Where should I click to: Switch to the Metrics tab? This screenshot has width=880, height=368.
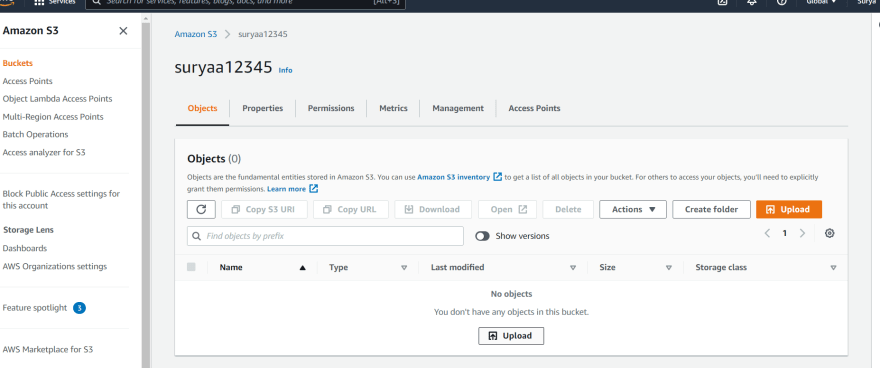(393, 108)
